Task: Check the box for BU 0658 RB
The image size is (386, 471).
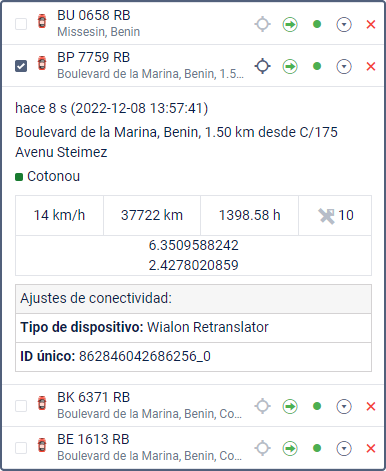Action: tap(21, 24)
